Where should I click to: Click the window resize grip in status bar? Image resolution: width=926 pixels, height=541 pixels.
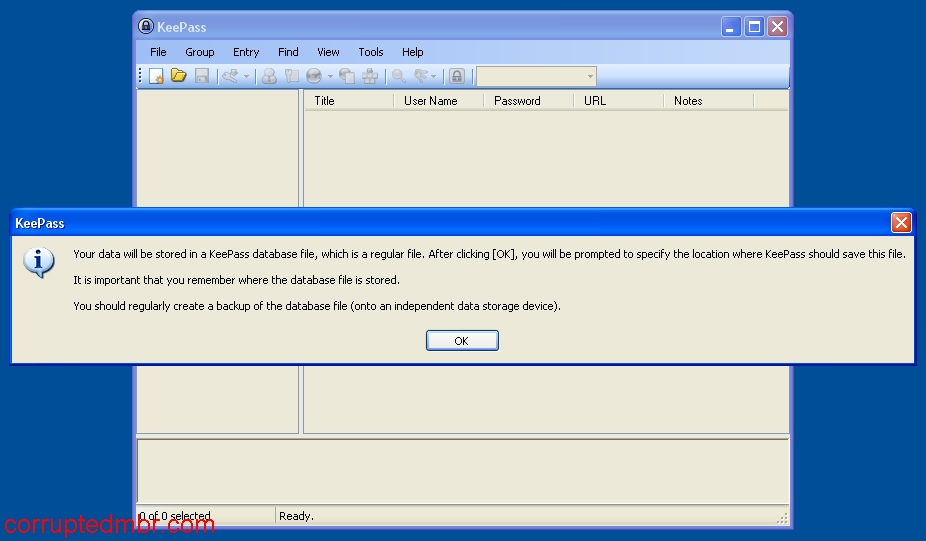click(x=782, y=518)
